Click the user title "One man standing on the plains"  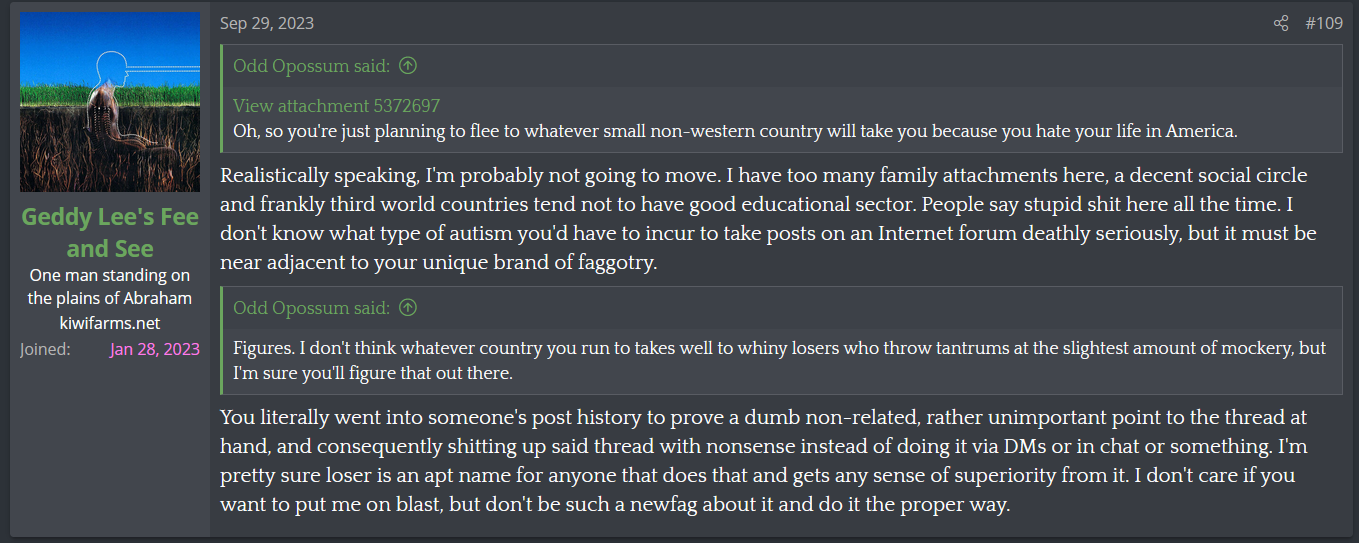coord(110,286)
